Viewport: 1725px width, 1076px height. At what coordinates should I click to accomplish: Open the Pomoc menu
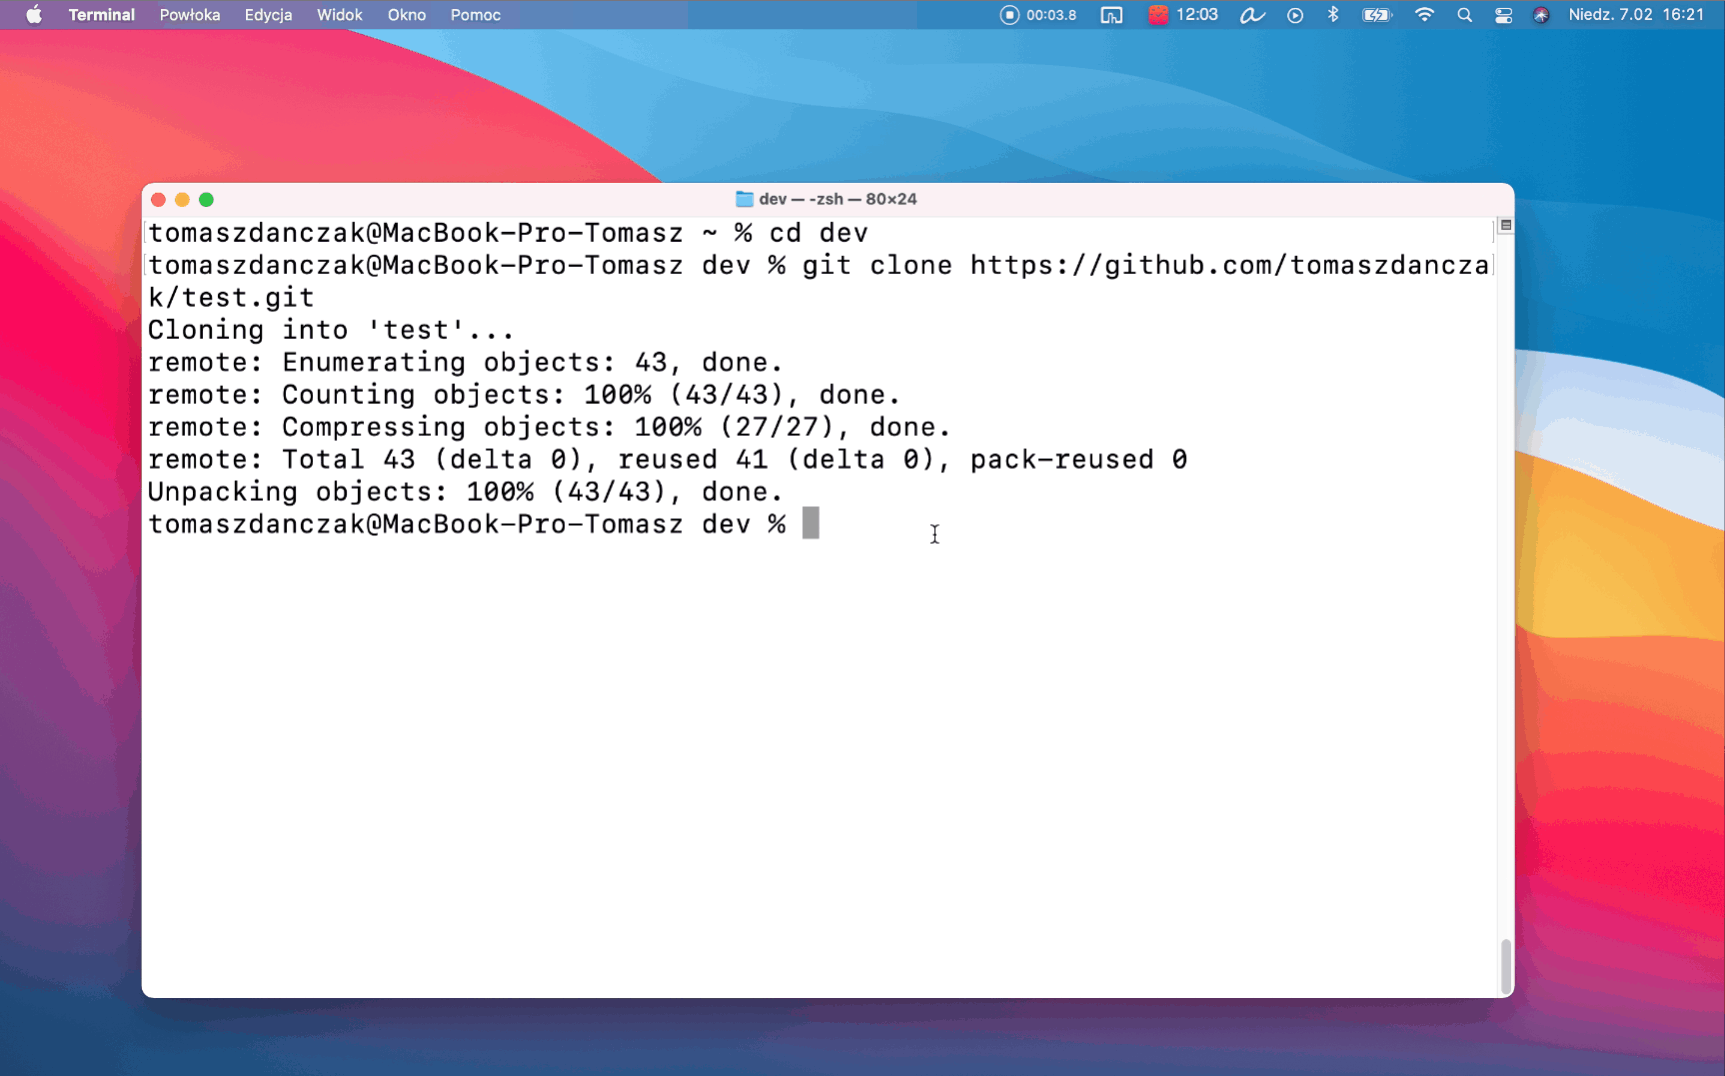(x=475, y=15)
